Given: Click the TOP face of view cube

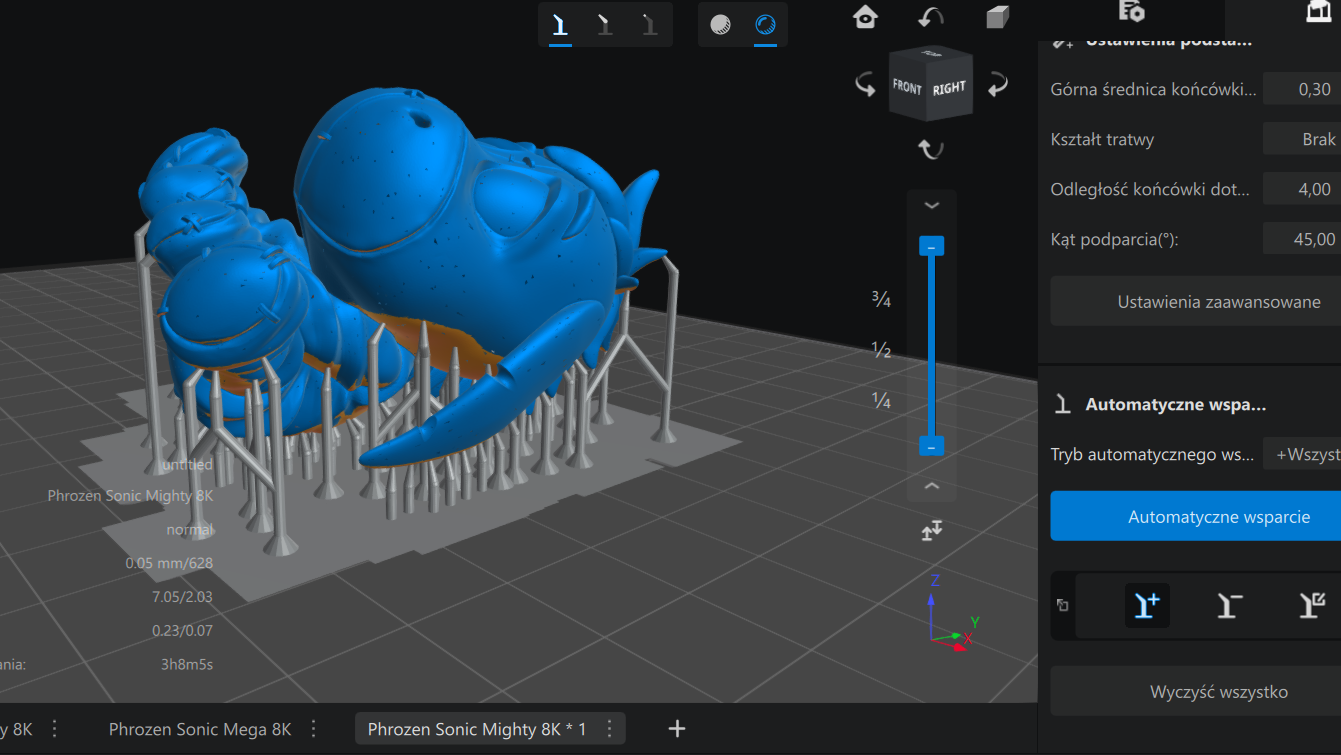Looking at the screenshot, I should [x=931, y=53].
